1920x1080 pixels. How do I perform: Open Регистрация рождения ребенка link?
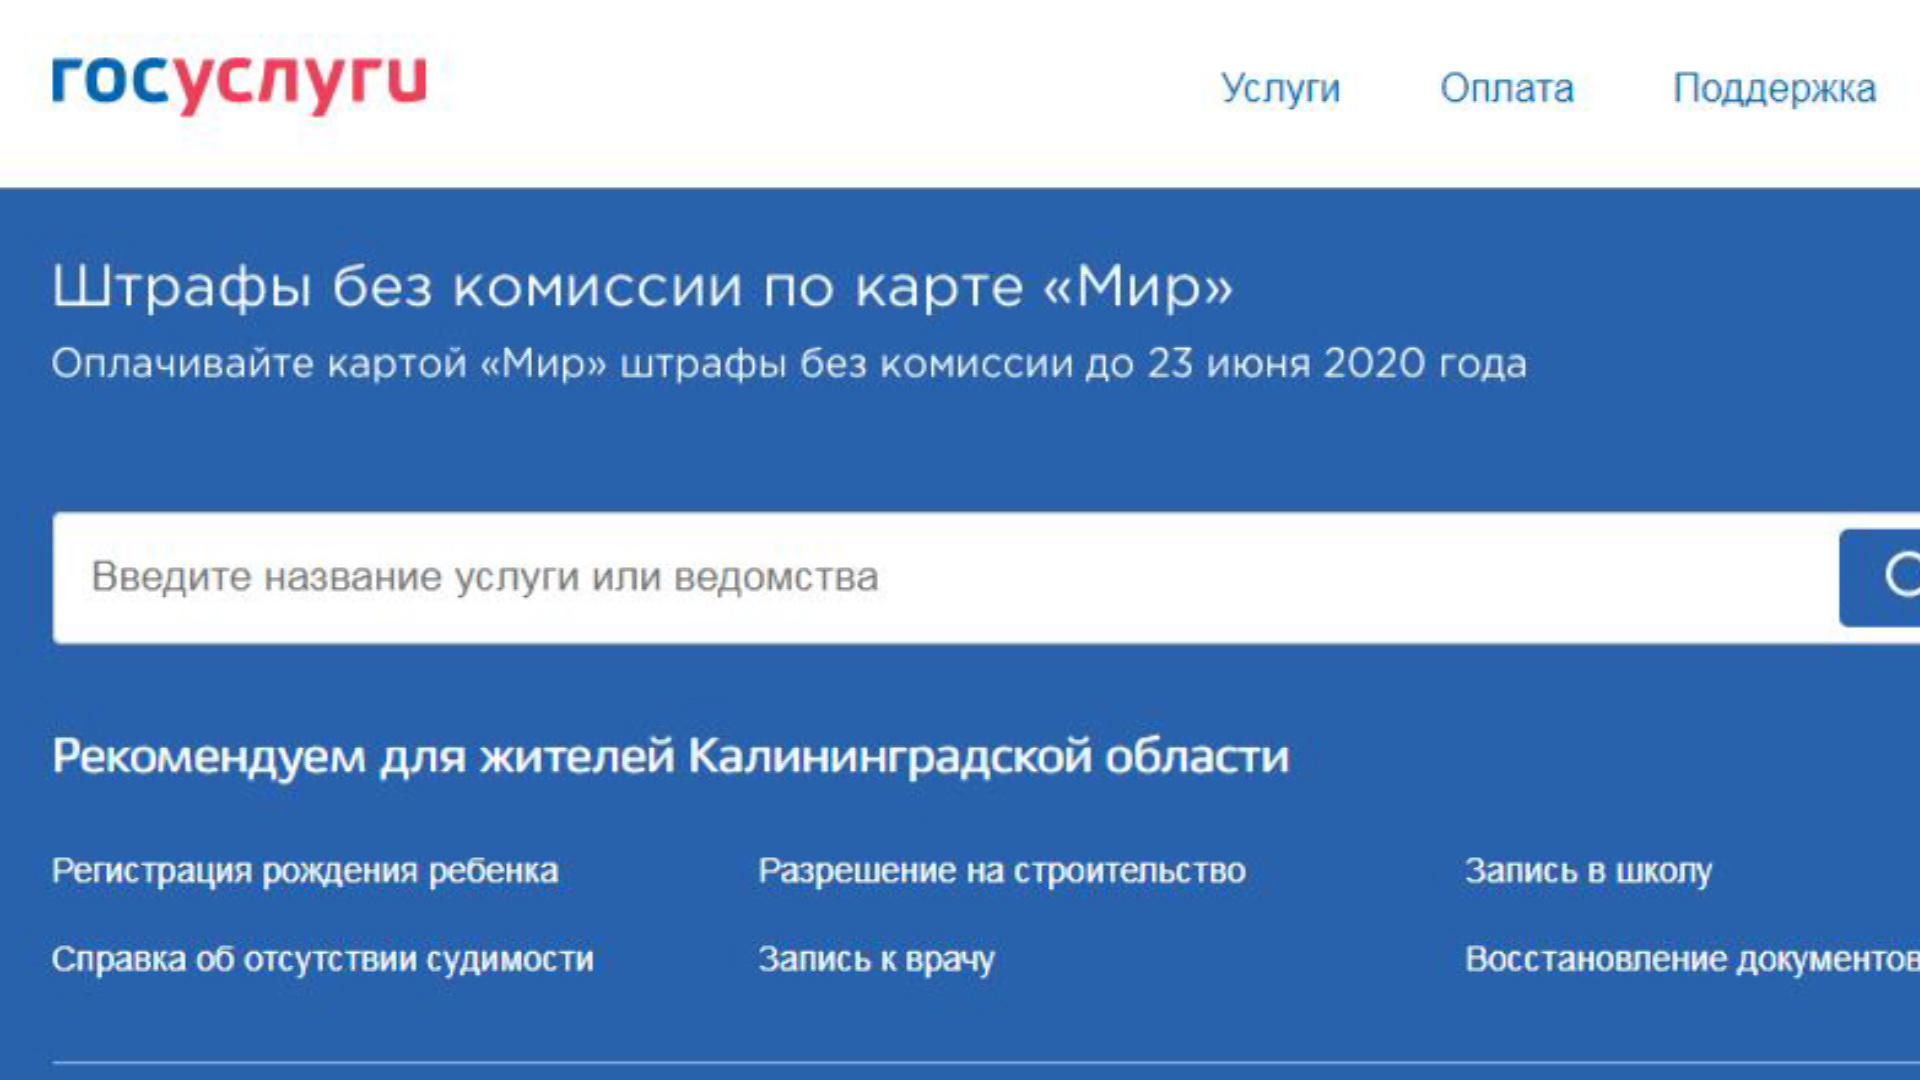pyautogui.click(x=305, y=871)
